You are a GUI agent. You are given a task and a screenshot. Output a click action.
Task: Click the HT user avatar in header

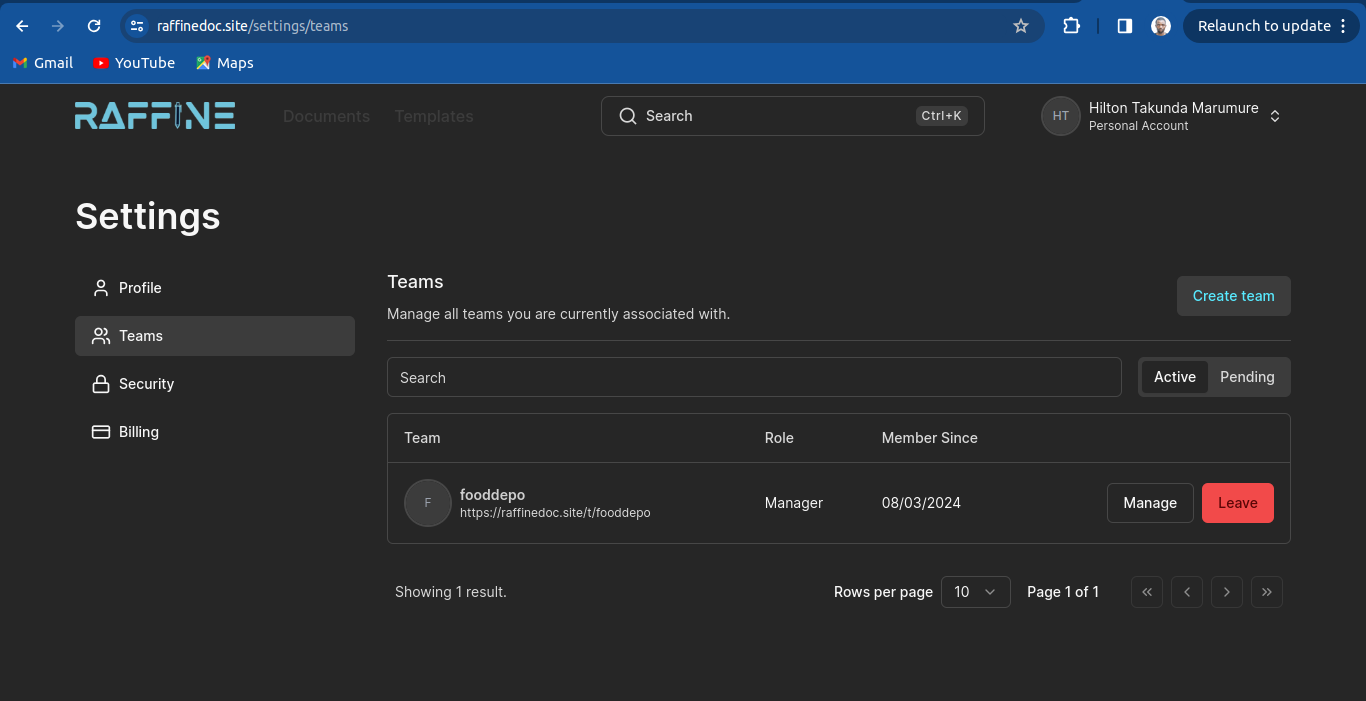coord(1061,116)
